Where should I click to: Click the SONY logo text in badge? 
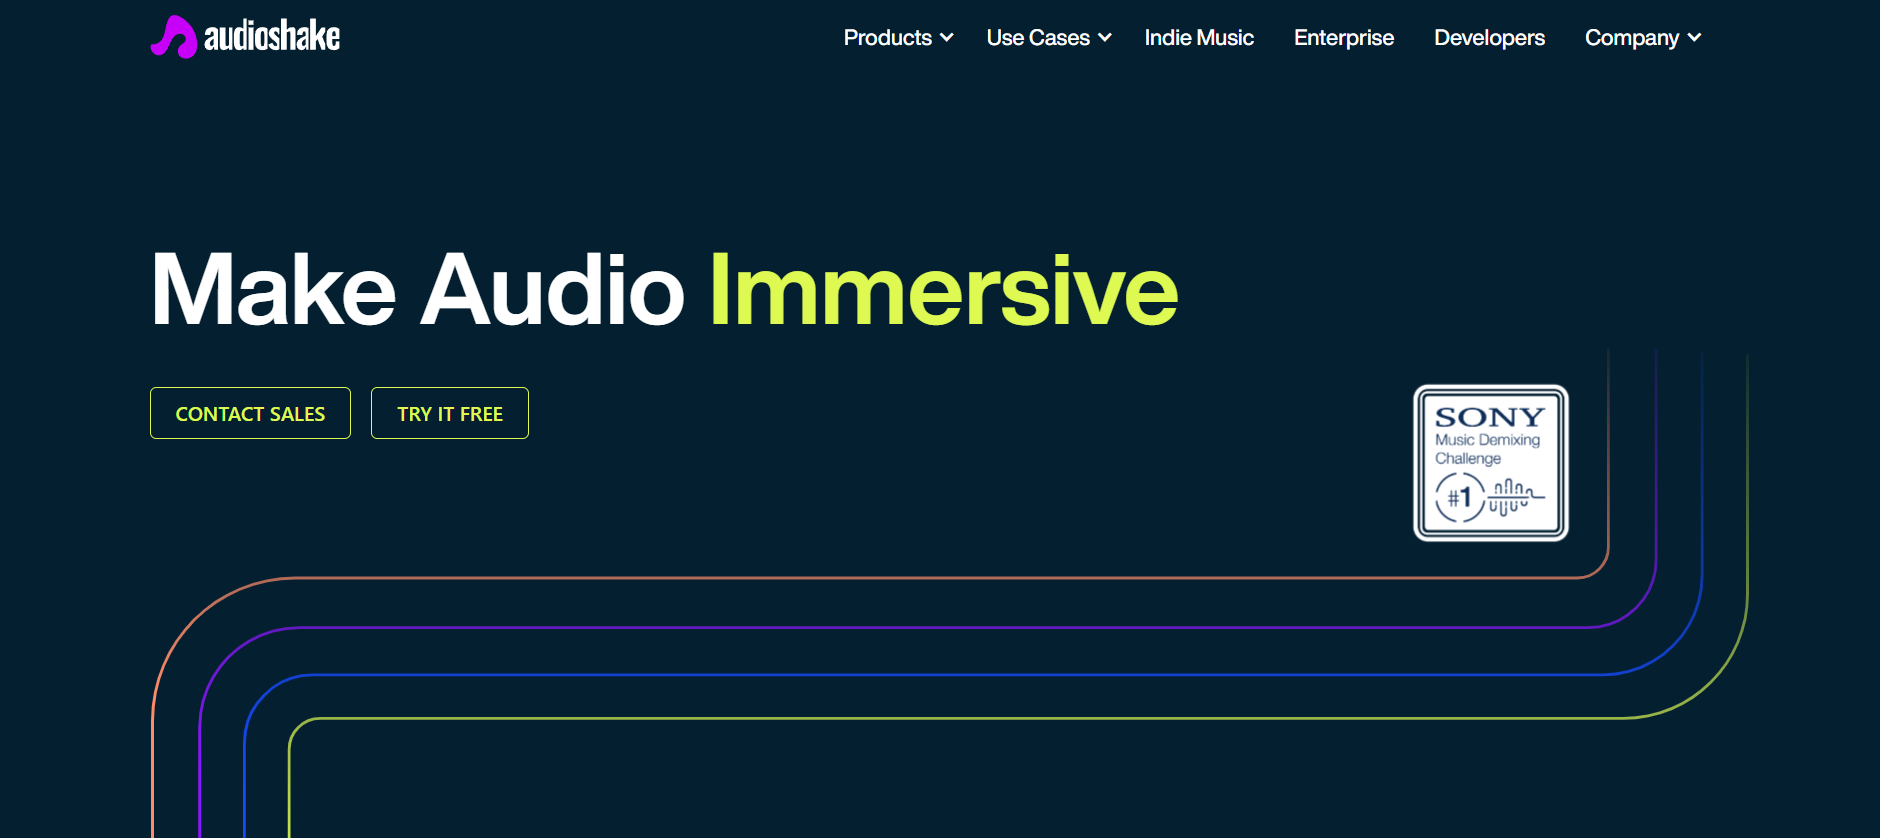1490,417
